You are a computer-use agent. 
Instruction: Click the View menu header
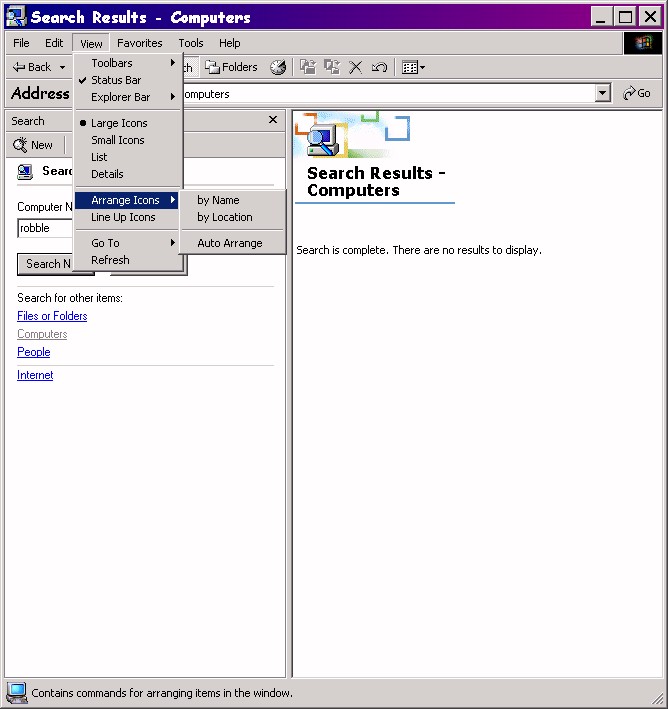click(91, 44)
